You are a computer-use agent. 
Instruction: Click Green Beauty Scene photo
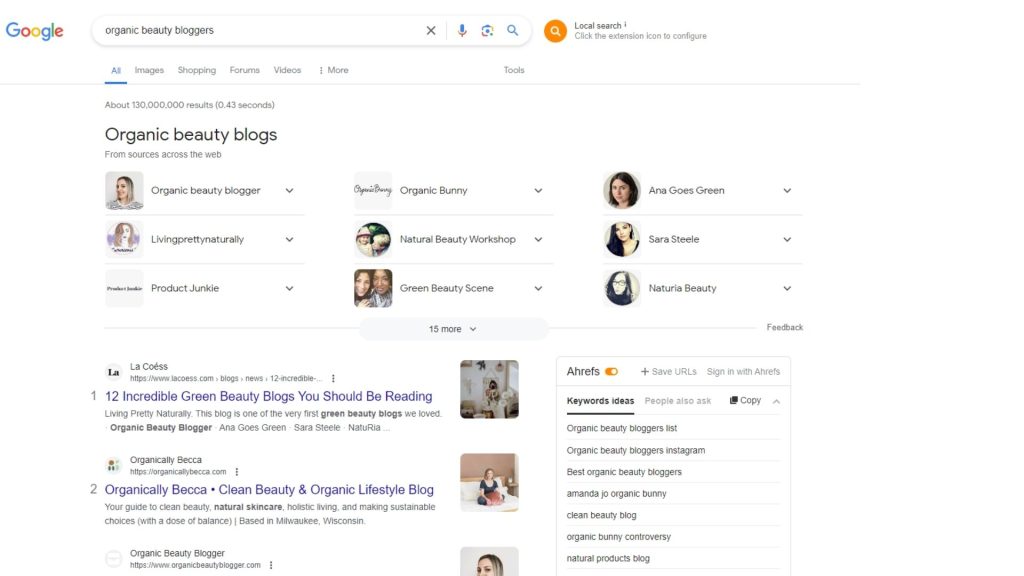coord(373,289)
